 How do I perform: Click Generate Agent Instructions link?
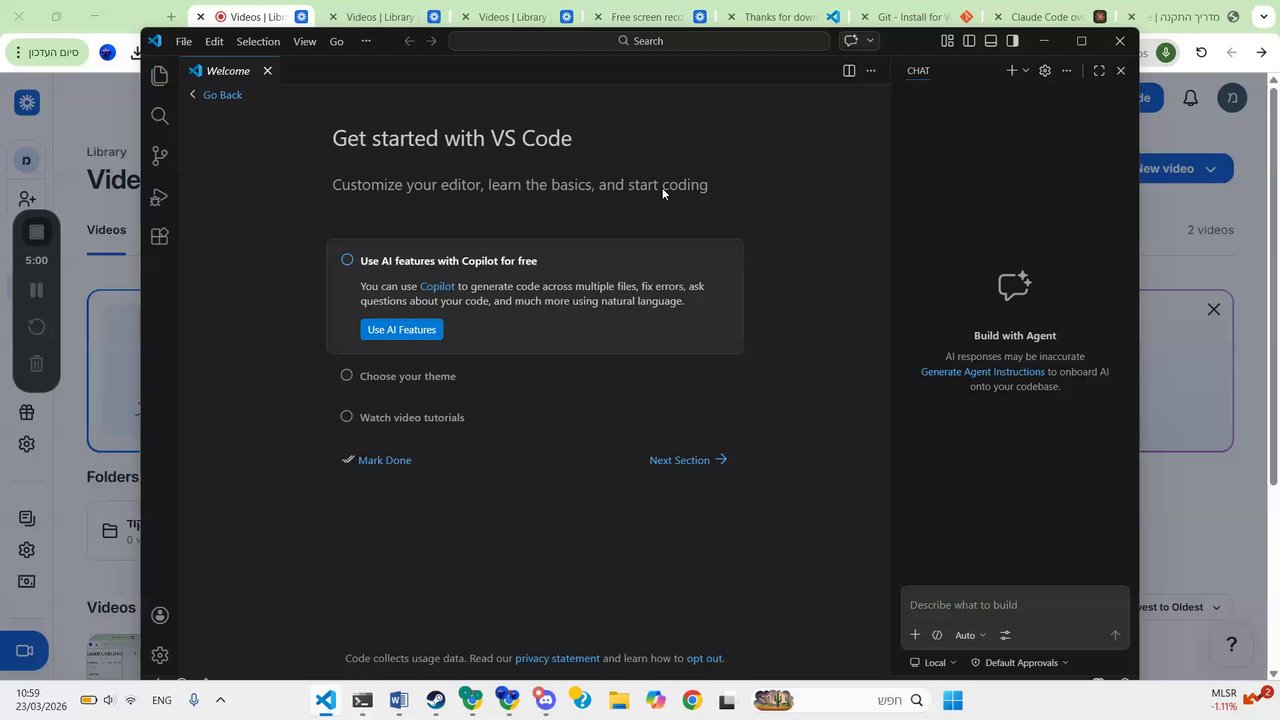pos(983,372)
